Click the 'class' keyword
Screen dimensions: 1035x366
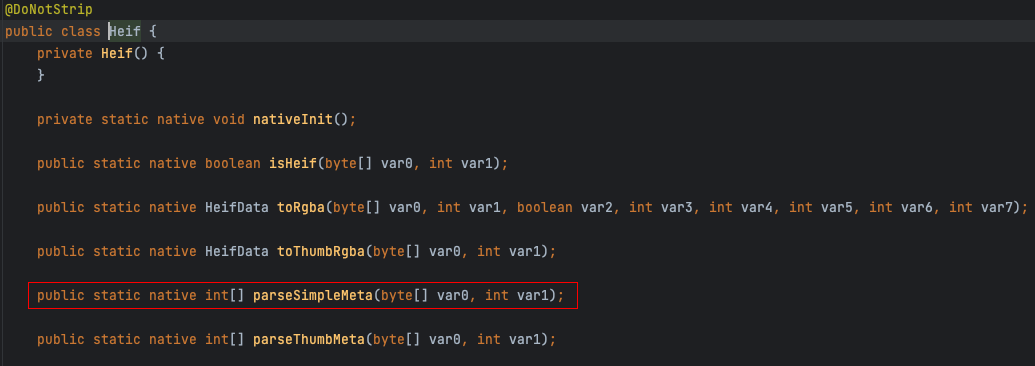point(81,31)
